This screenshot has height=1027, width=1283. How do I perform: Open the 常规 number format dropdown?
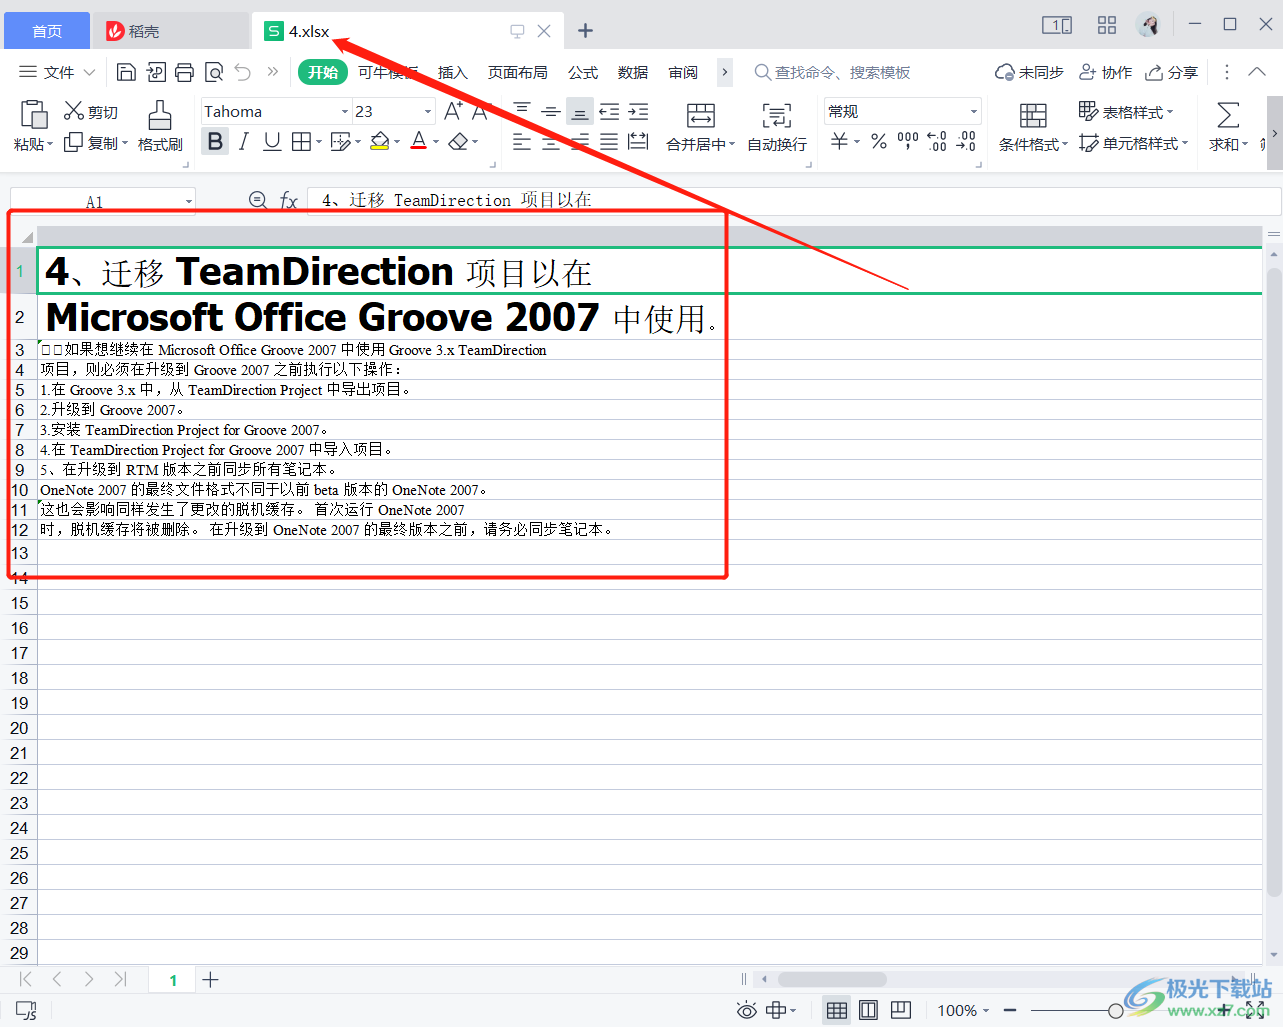point(973,111)
